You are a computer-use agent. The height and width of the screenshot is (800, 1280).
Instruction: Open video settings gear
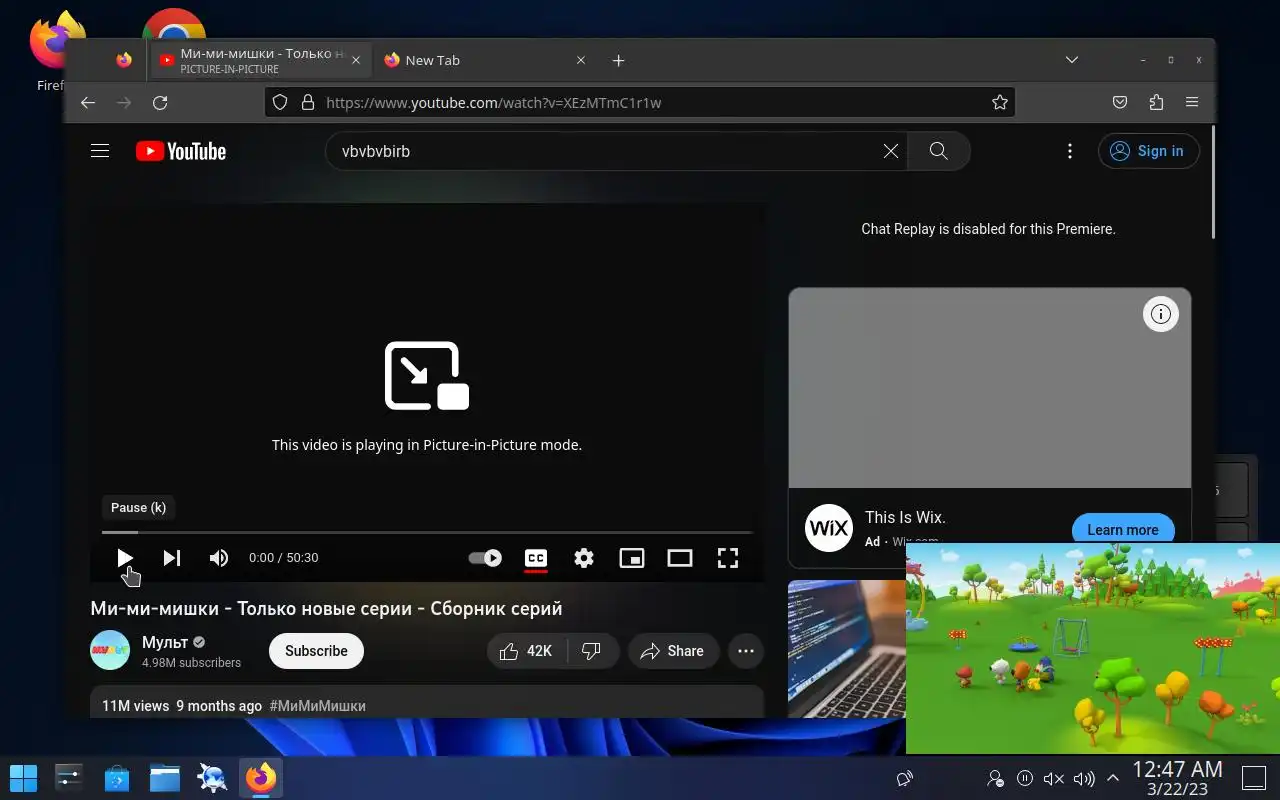584,558
